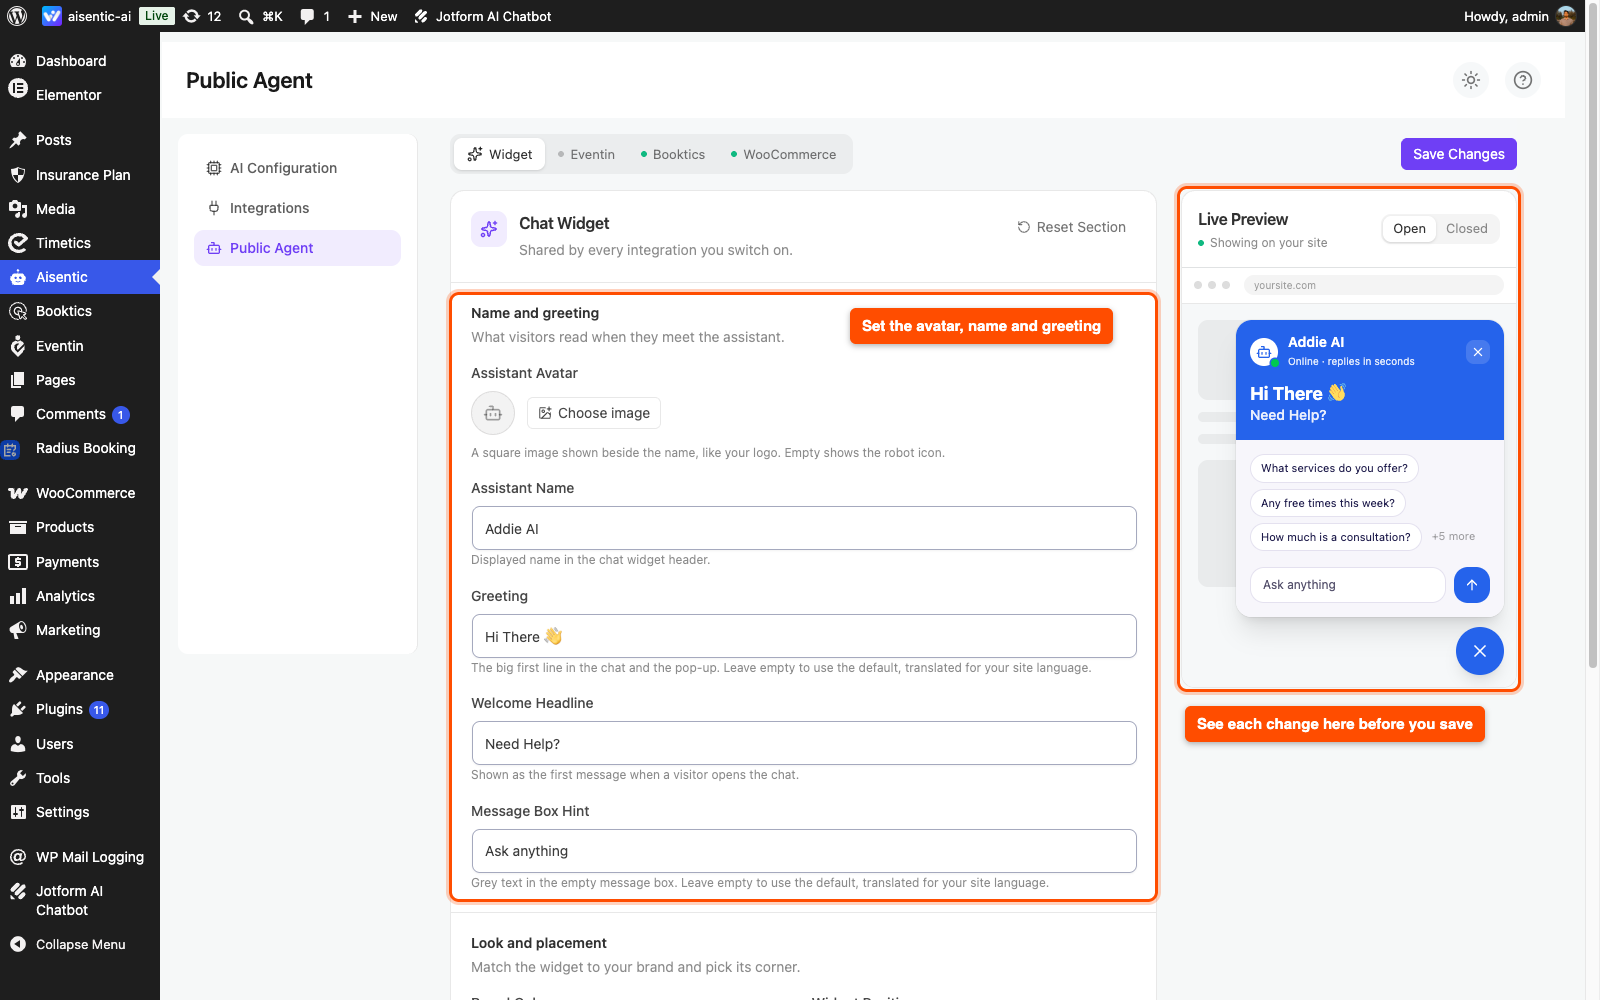This screenshot has height=1000, width=1600.
Task: Click the send arrow in chat preview
Action: [x=1472, y=585]
